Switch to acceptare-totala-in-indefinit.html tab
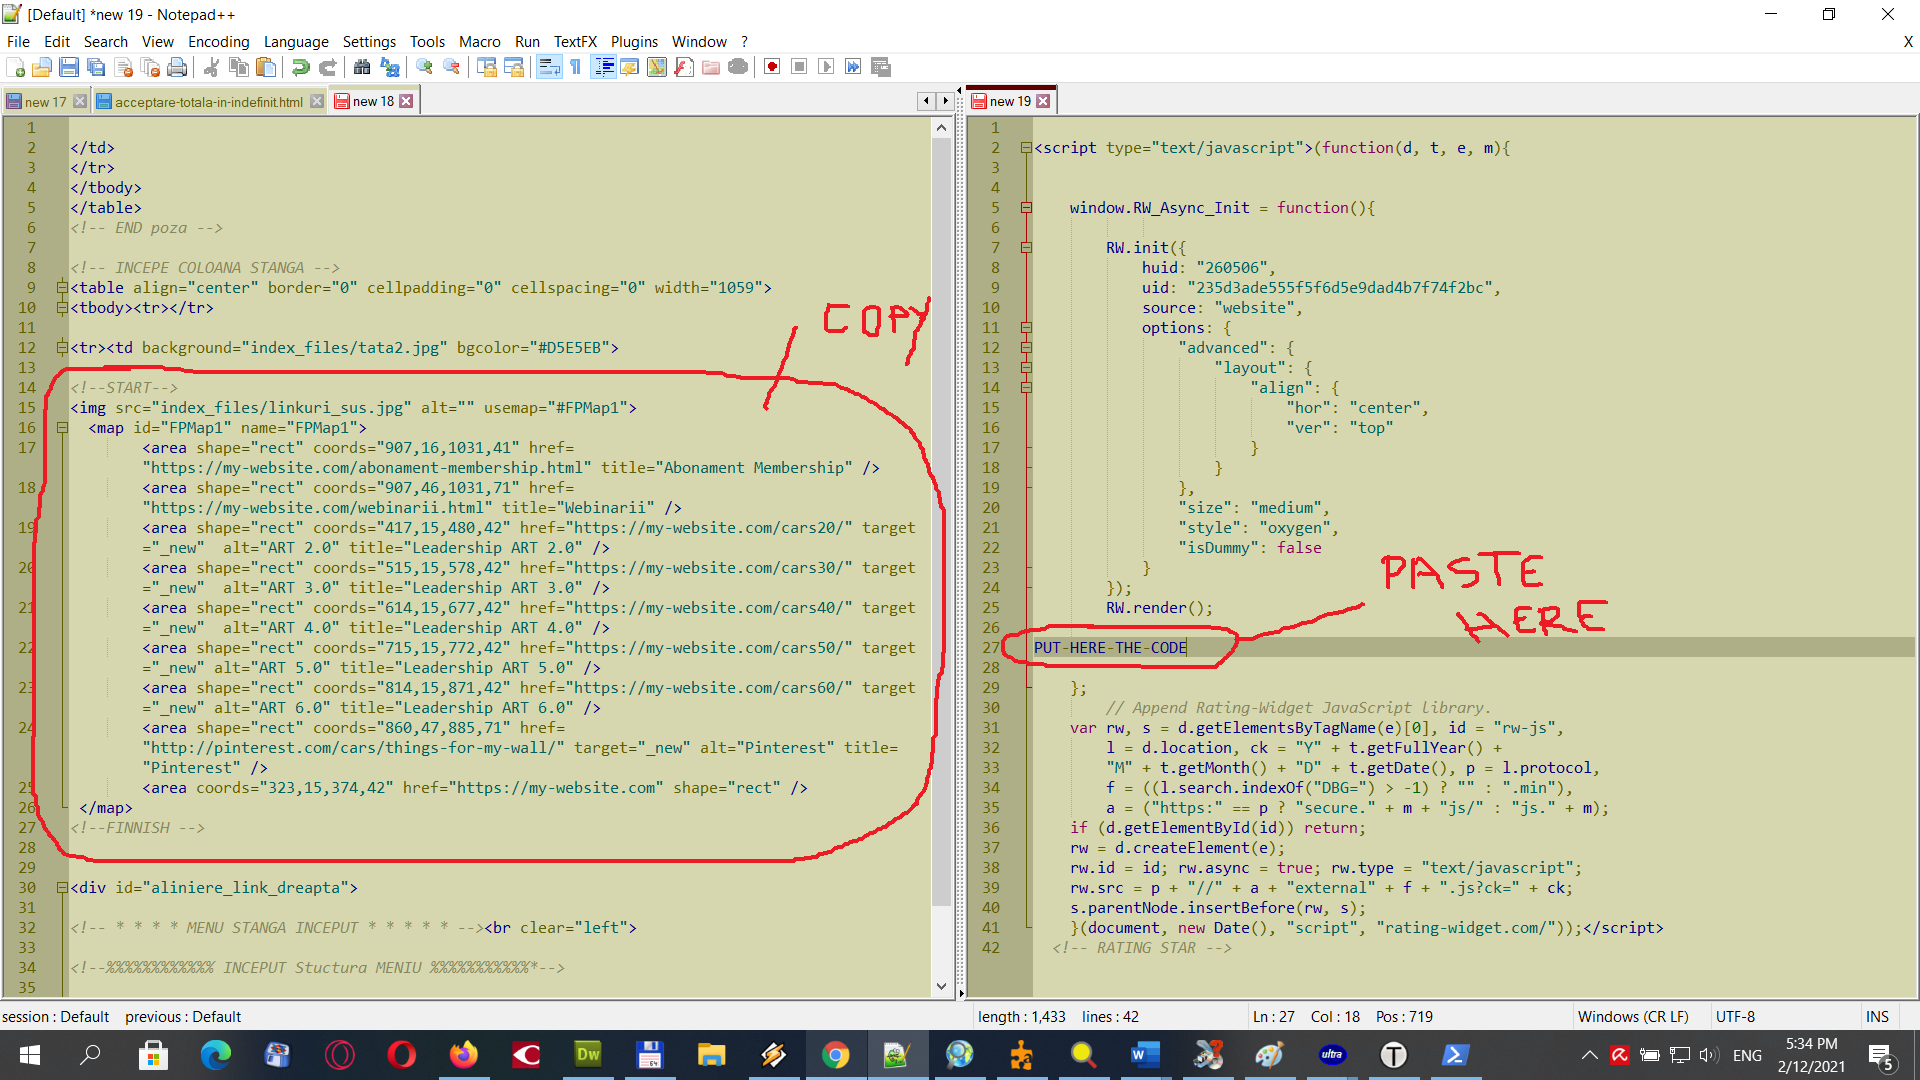 click(x=208, y=102)
